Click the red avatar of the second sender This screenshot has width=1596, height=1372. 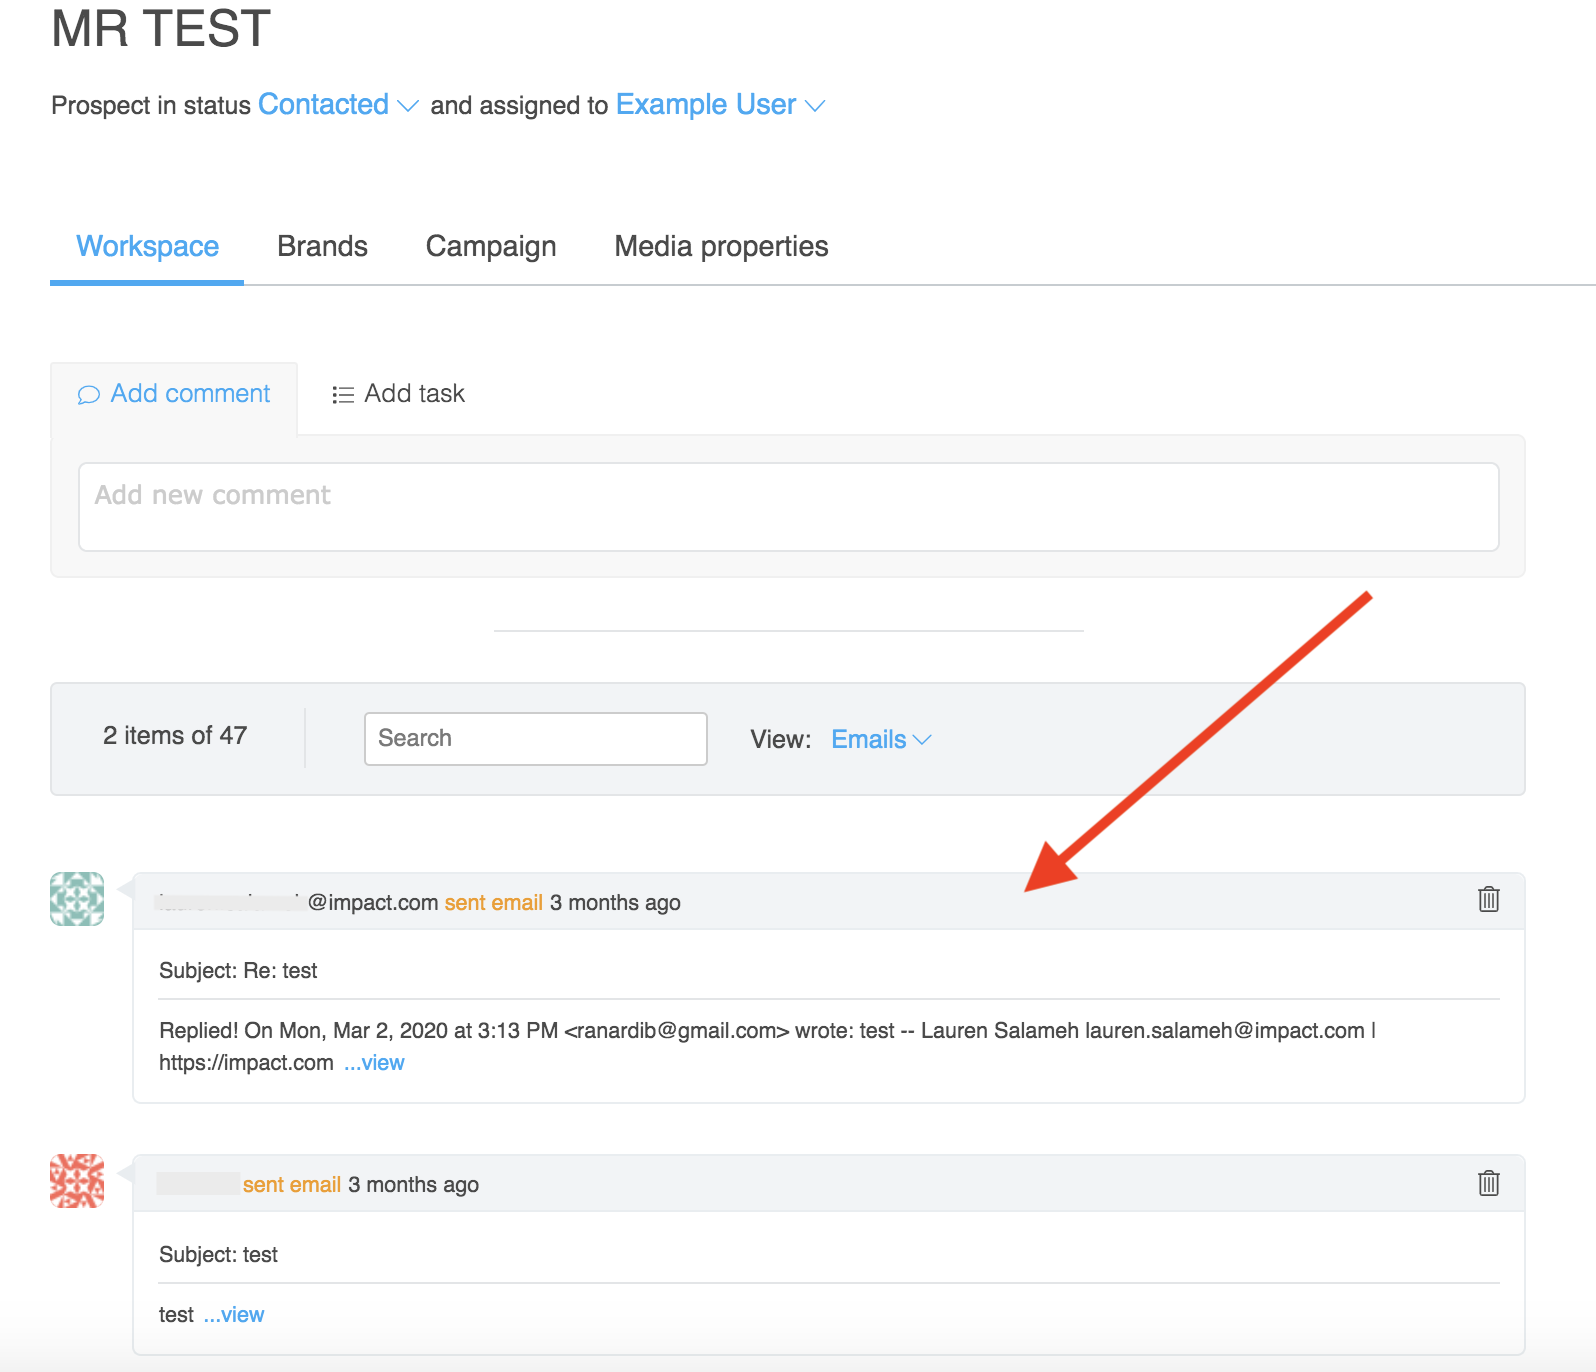click(x=77, y=1181)
